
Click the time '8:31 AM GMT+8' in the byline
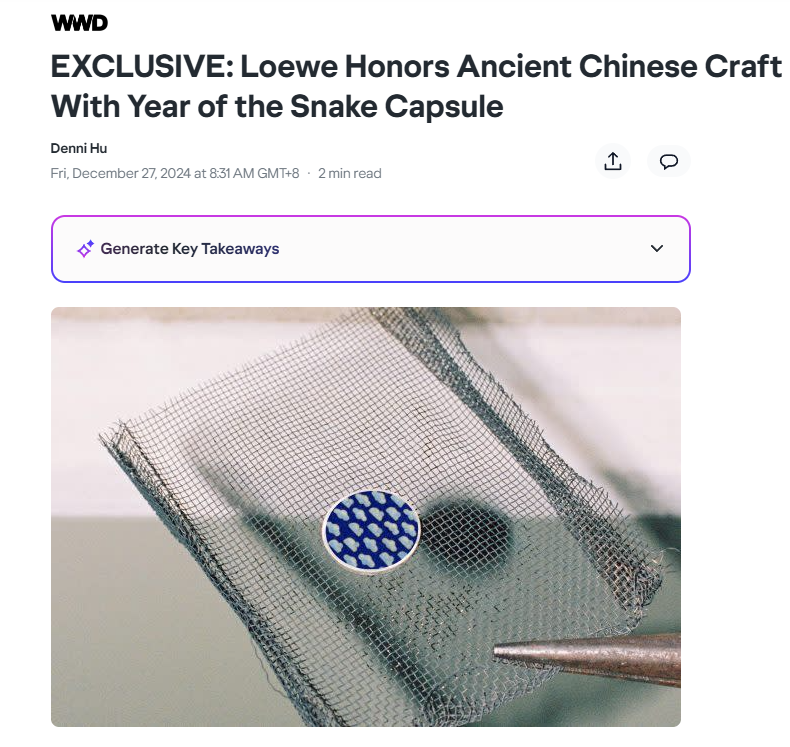click(x=254, y=173)
